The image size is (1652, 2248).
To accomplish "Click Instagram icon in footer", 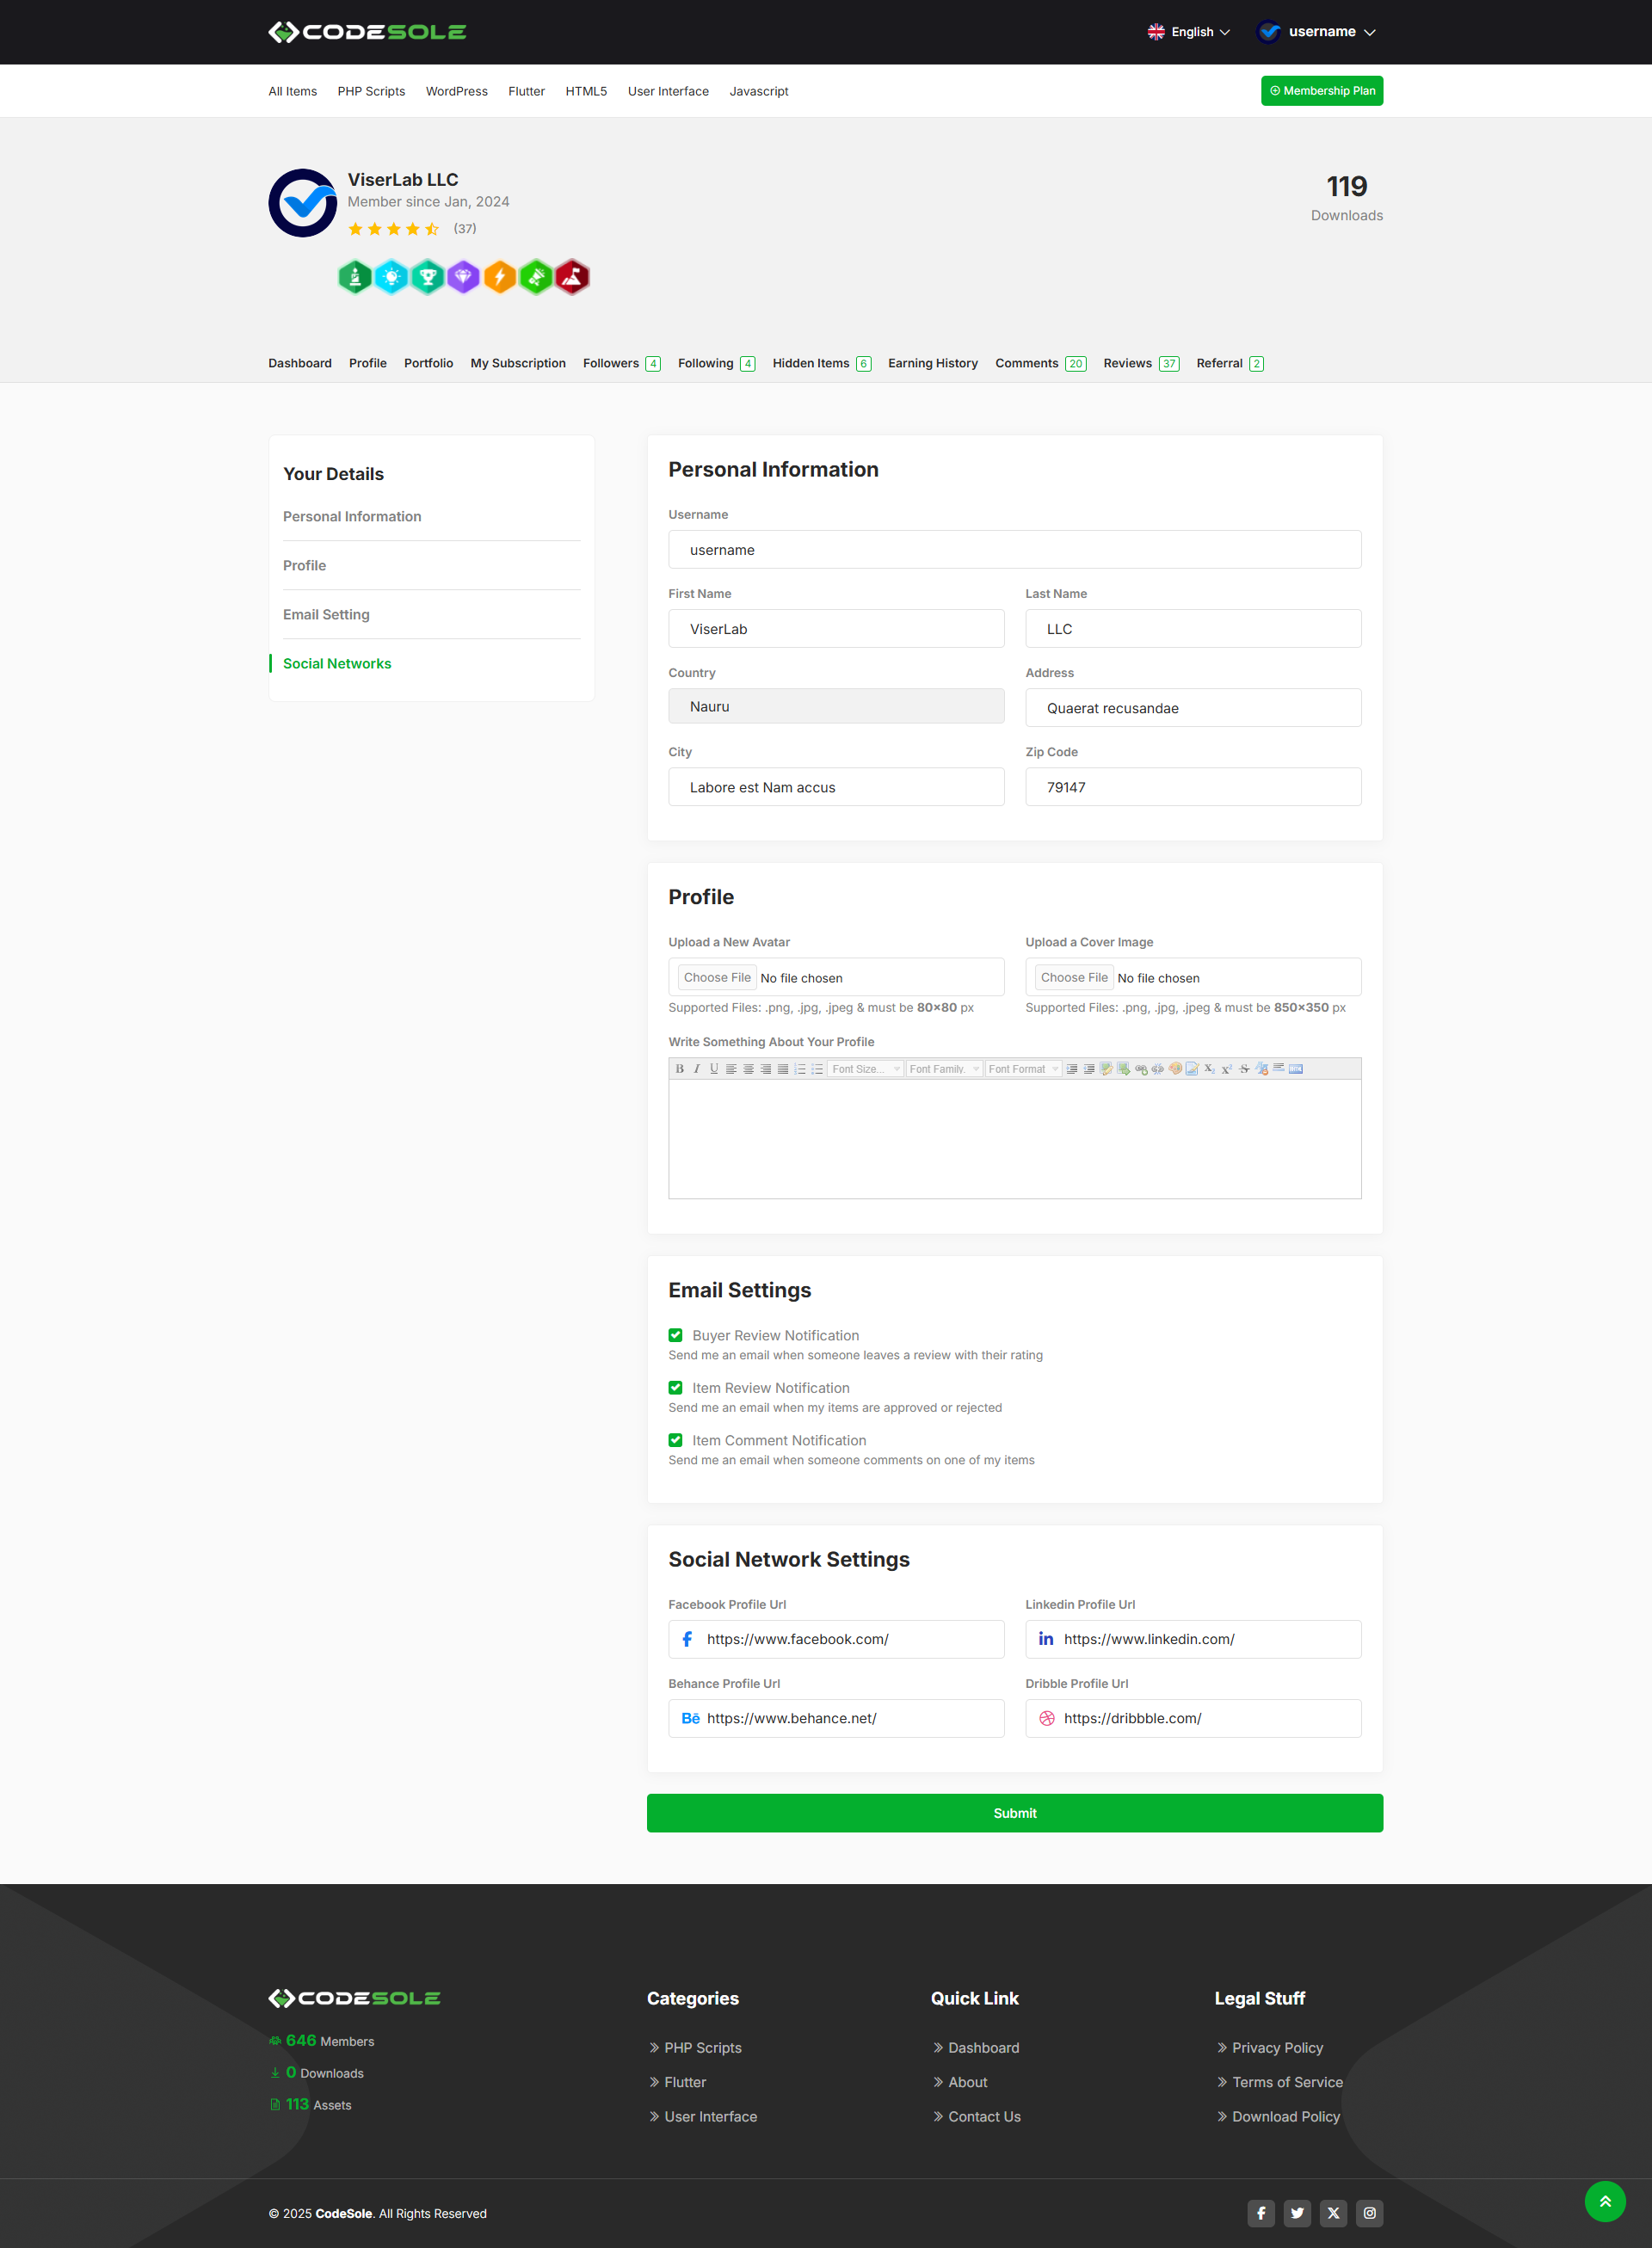I will [x=1369, y=2213].
